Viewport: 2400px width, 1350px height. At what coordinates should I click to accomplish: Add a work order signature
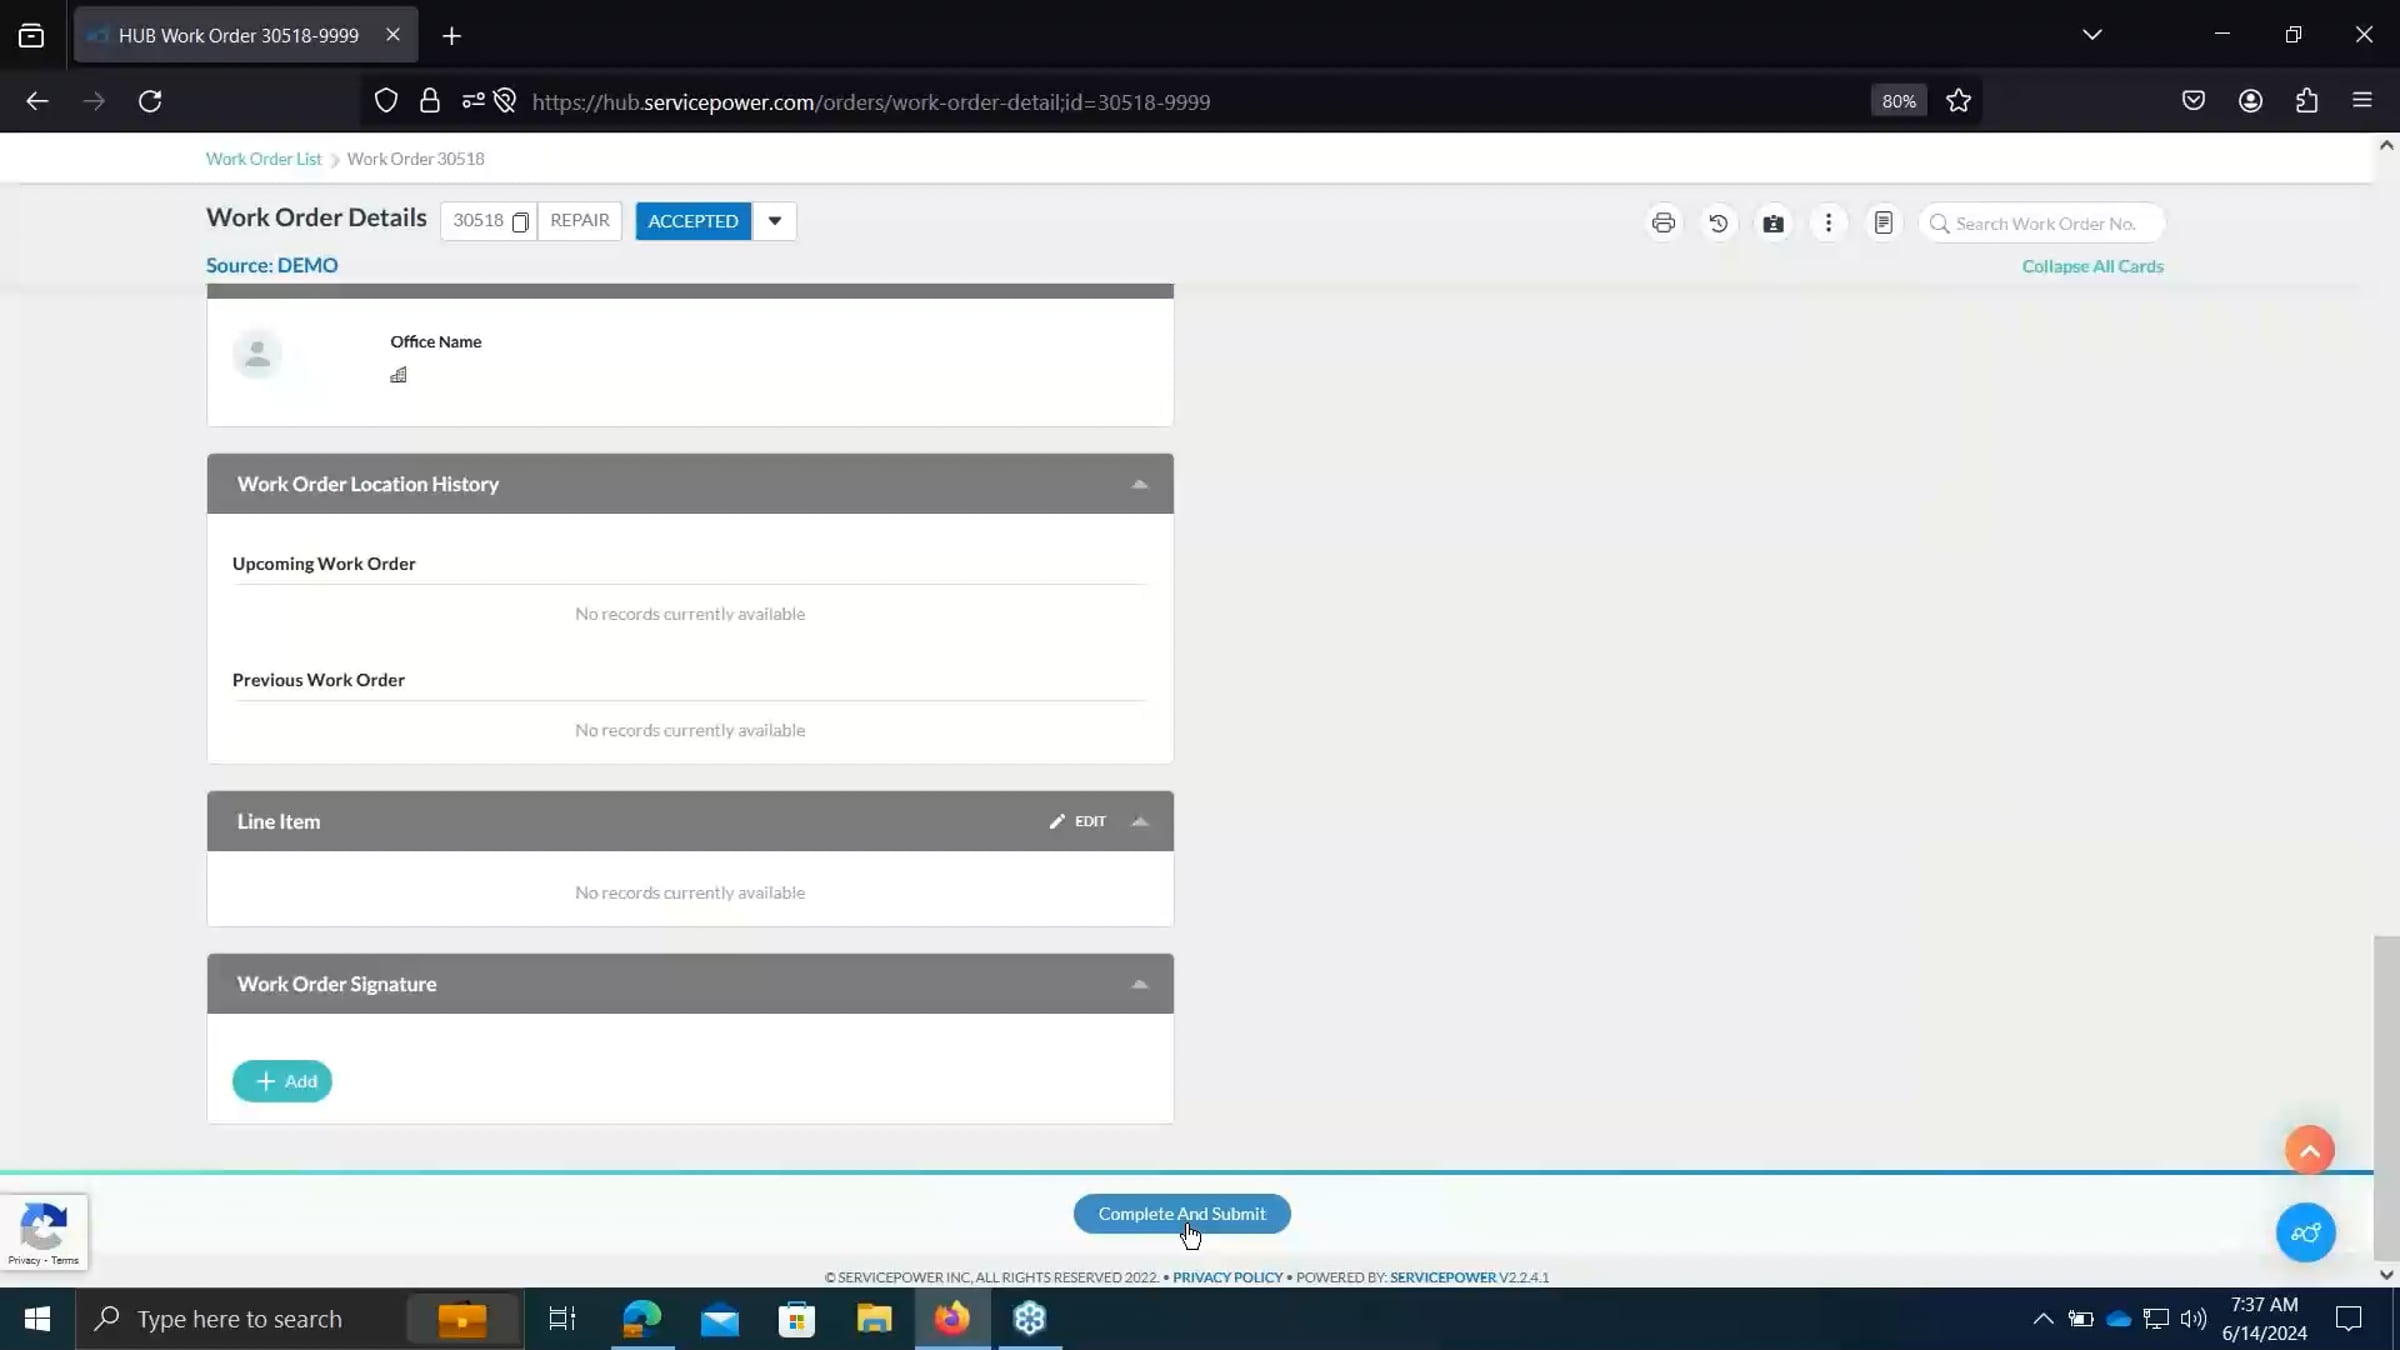pyautogui.click(x=282, y=1081)
